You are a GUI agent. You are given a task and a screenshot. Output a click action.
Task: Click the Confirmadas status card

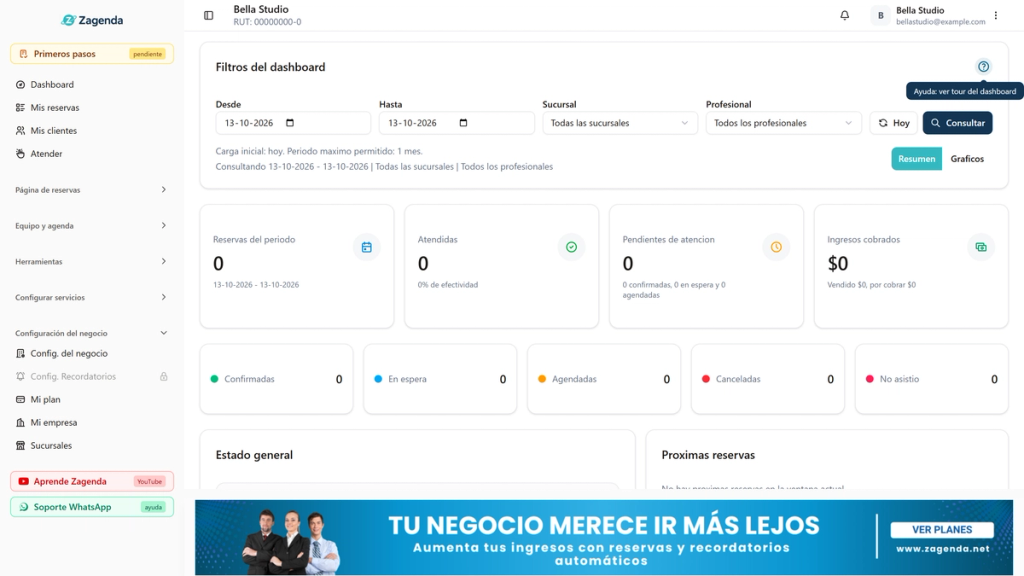pos(276,379)
